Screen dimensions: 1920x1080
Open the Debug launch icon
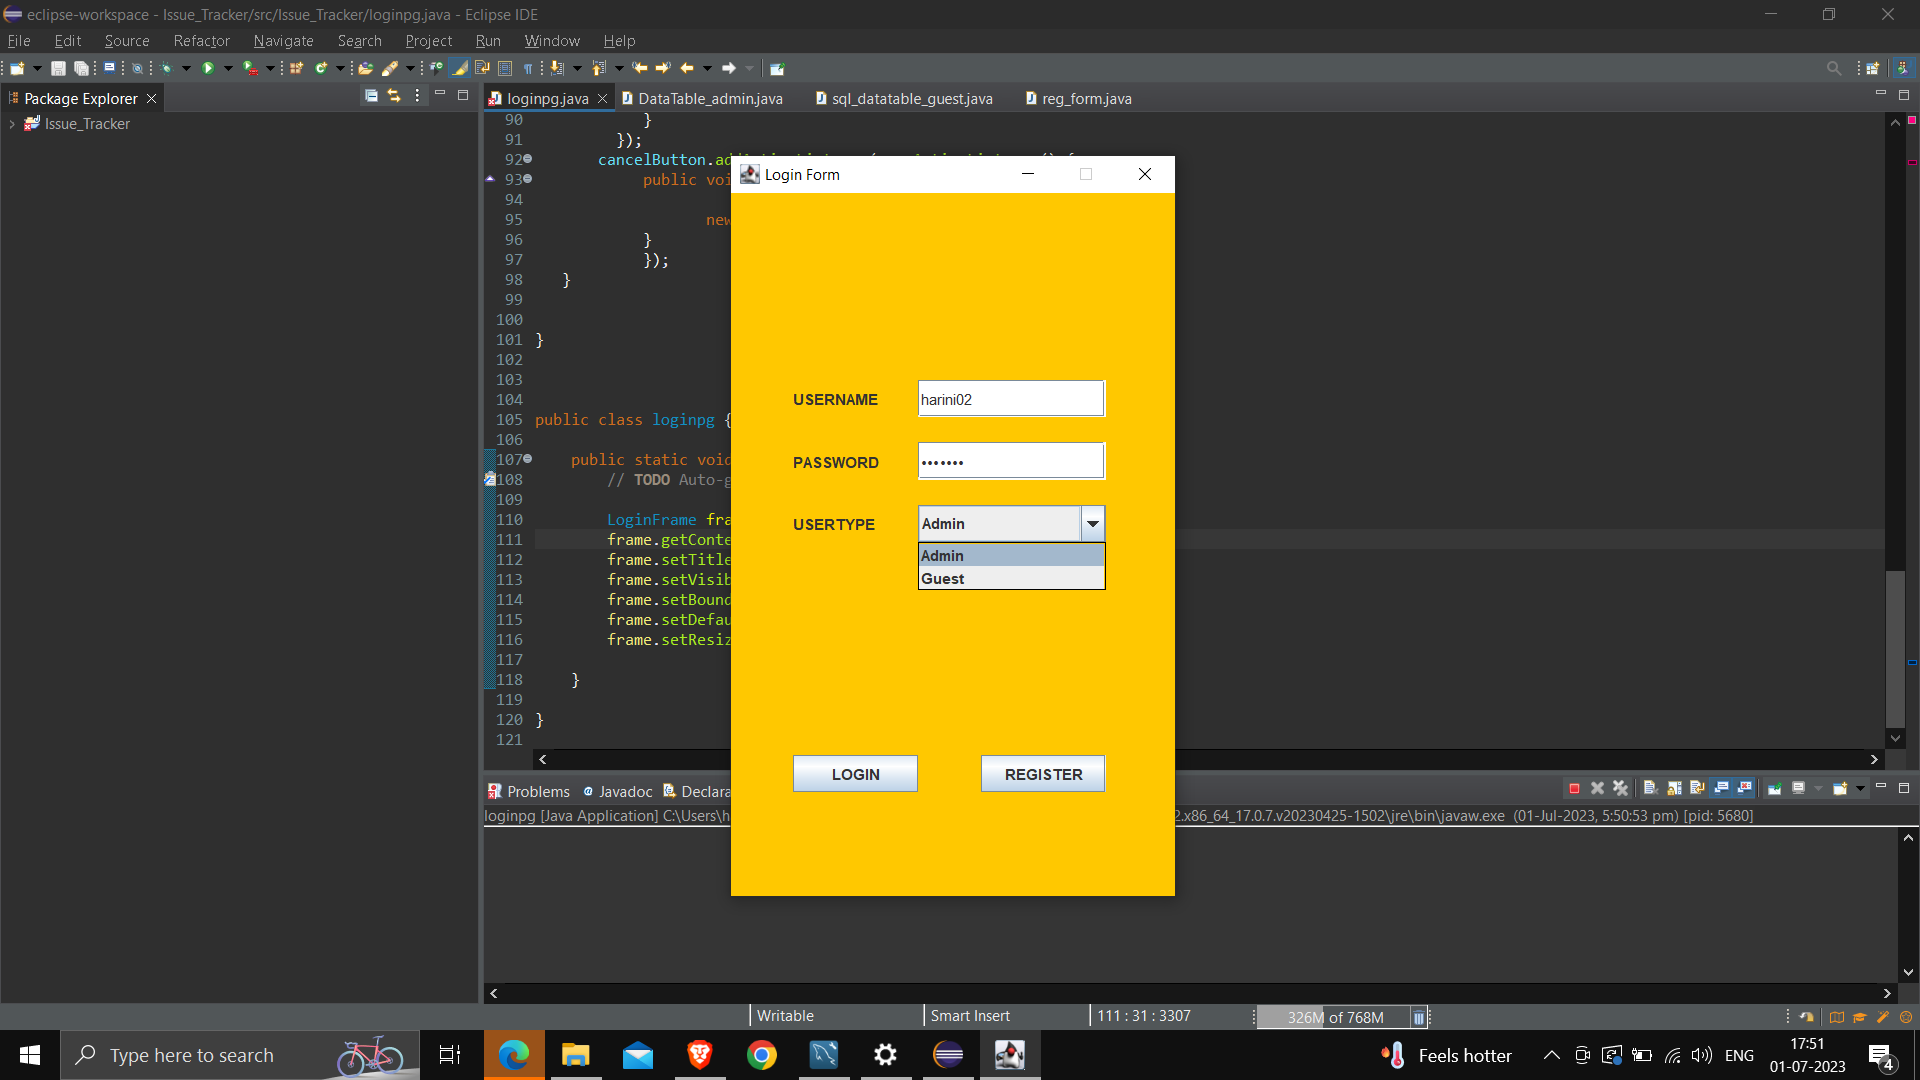(165, 68)
